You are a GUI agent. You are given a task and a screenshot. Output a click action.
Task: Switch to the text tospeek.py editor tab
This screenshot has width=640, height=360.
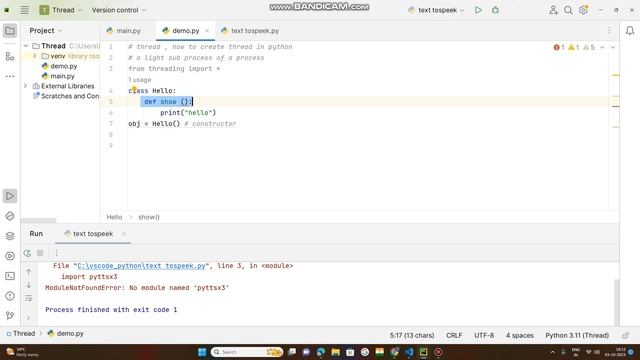click(x=250, y=31)
